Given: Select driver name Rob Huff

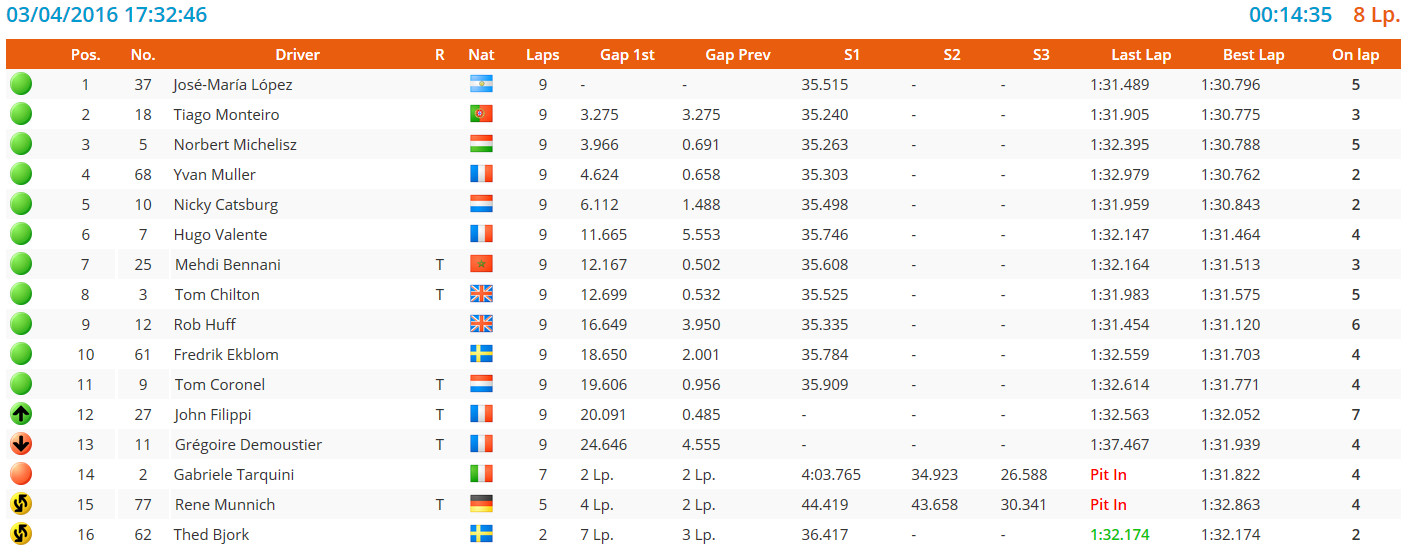Looking at the screenshot, I should coord(205,324).
